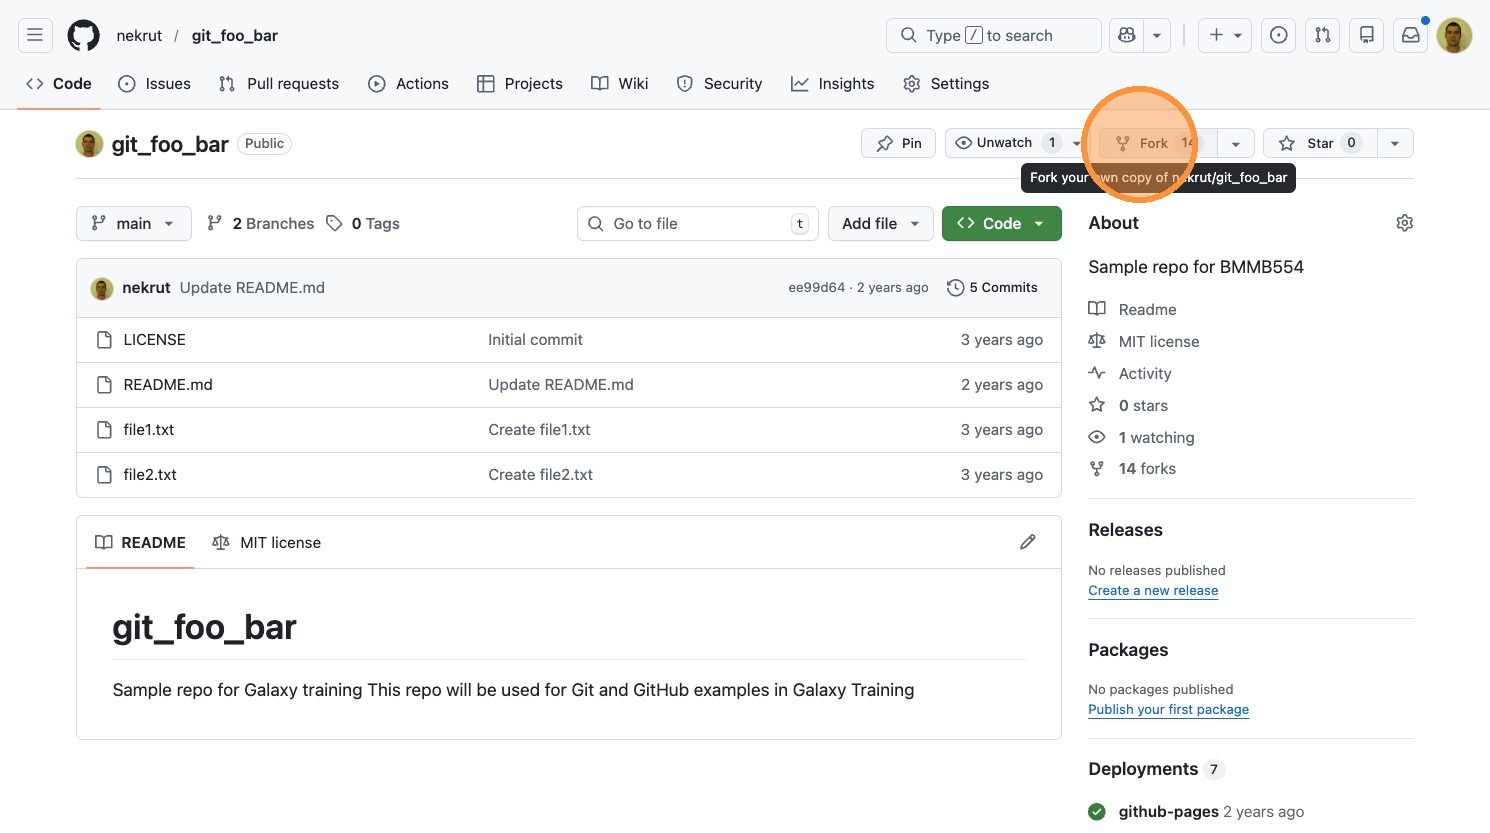Open the Add file dropdown

pos(880,224)
